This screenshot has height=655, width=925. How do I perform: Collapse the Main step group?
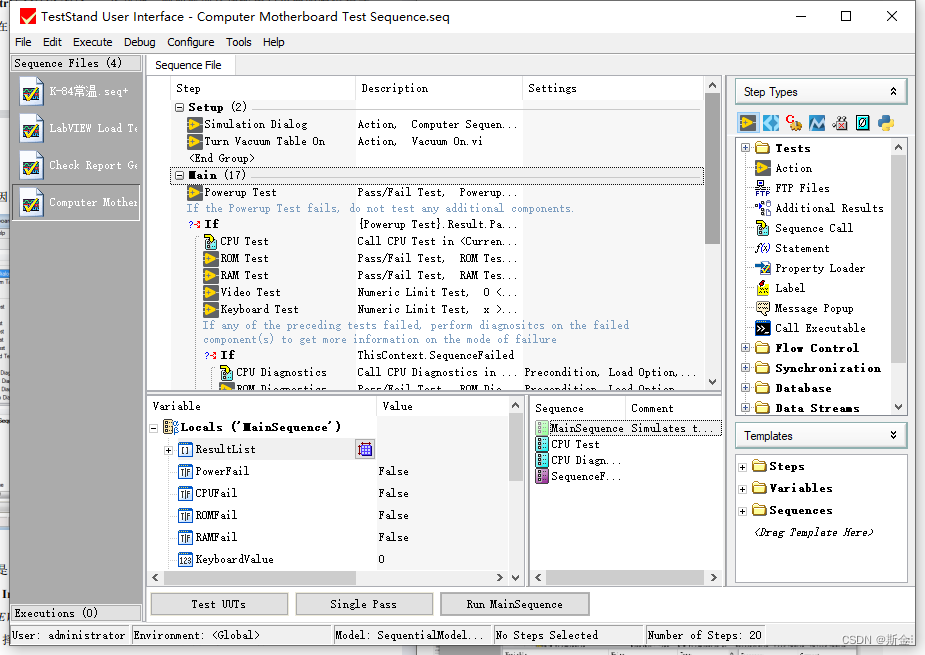tap(179, 175)
